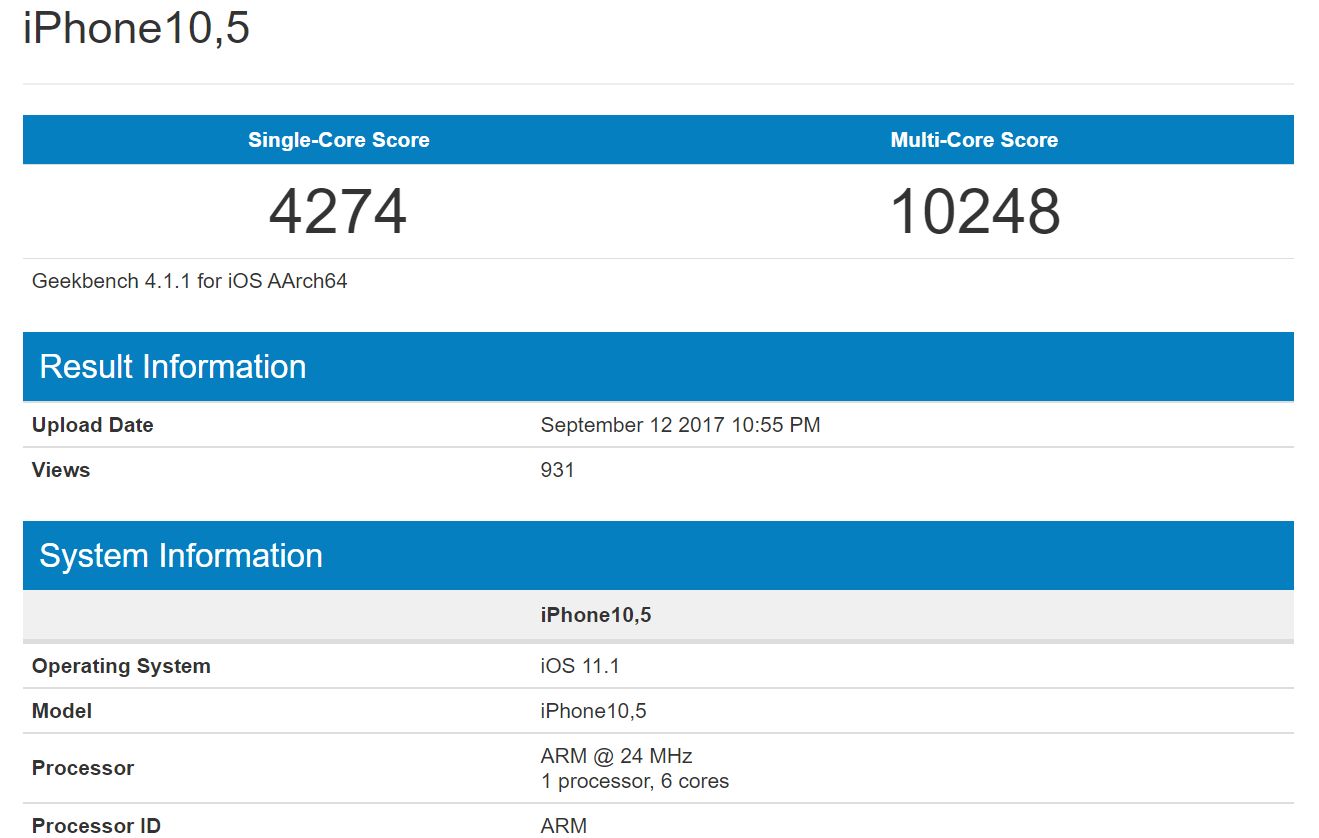Click the Operating System row label
The image size is (1319, 838).
click(121, 666)
